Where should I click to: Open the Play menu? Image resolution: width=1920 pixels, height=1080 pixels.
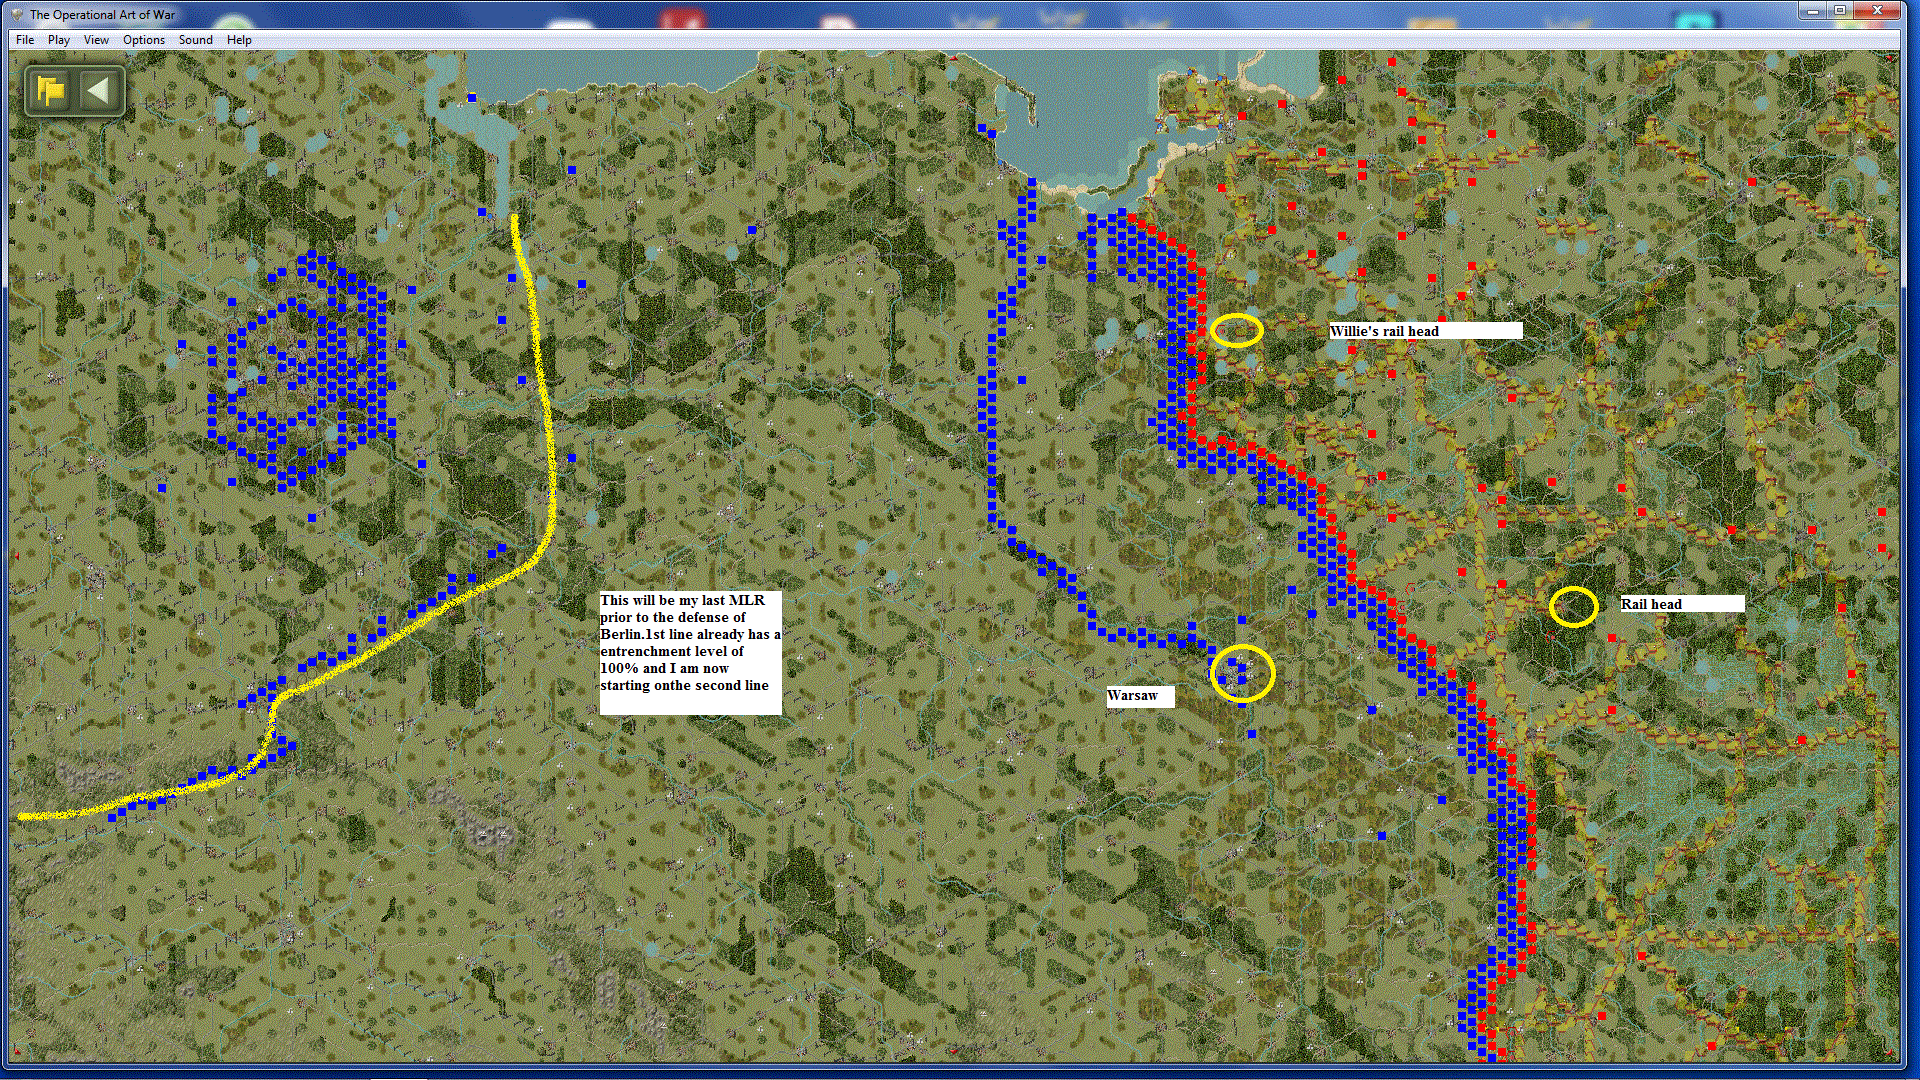(x=58, y=40)
